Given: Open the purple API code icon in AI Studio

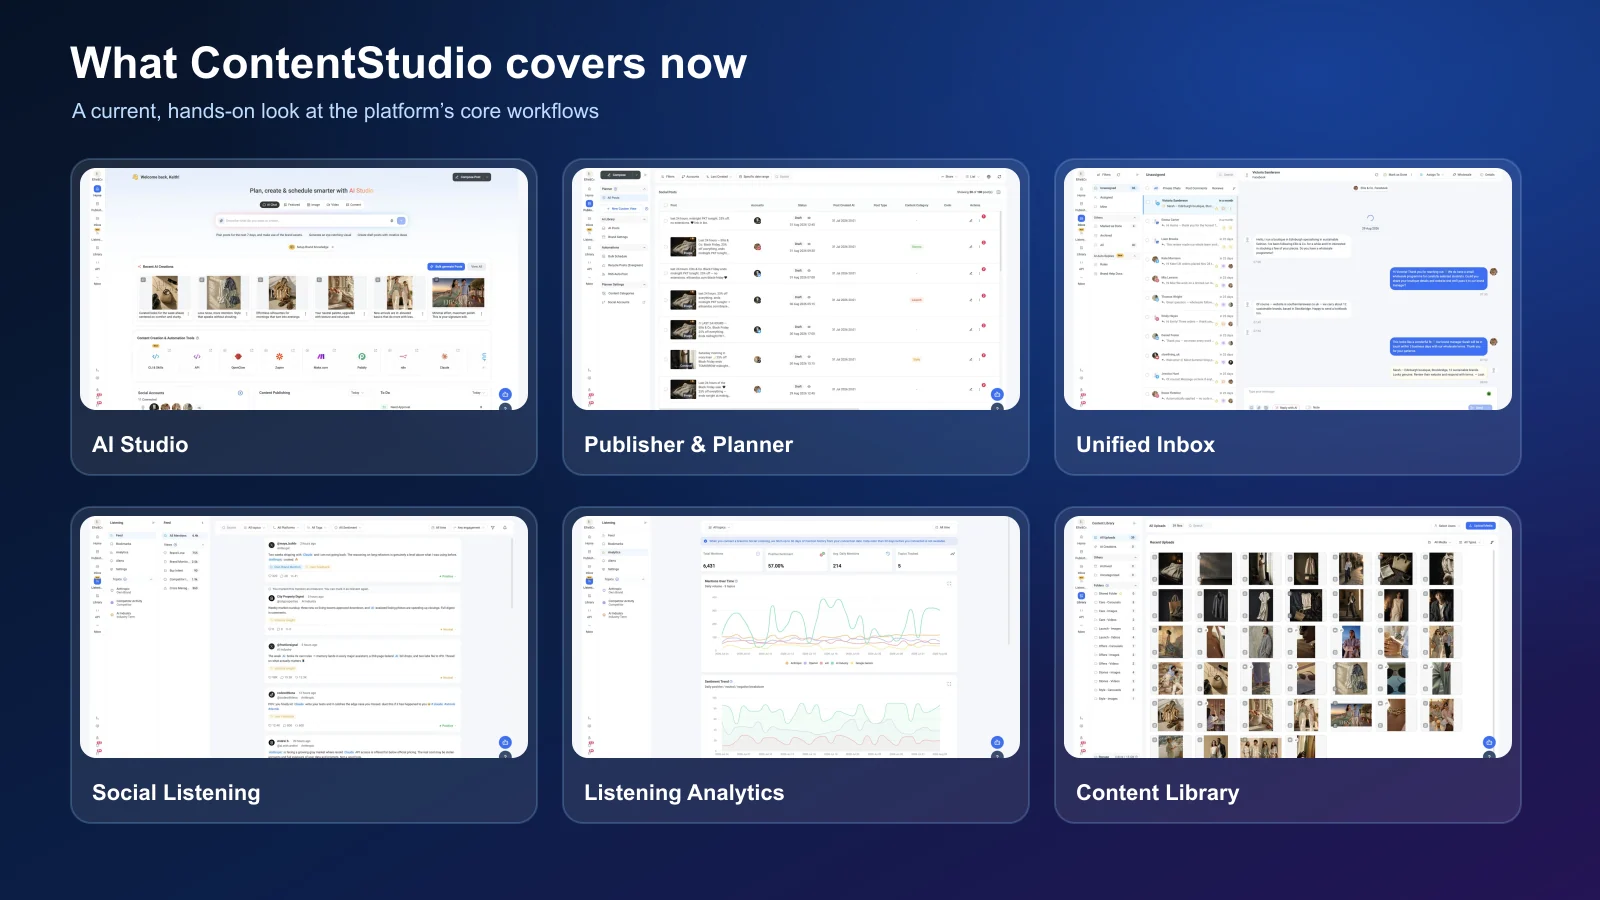Looking at the screenshot, I should [197, 356].
